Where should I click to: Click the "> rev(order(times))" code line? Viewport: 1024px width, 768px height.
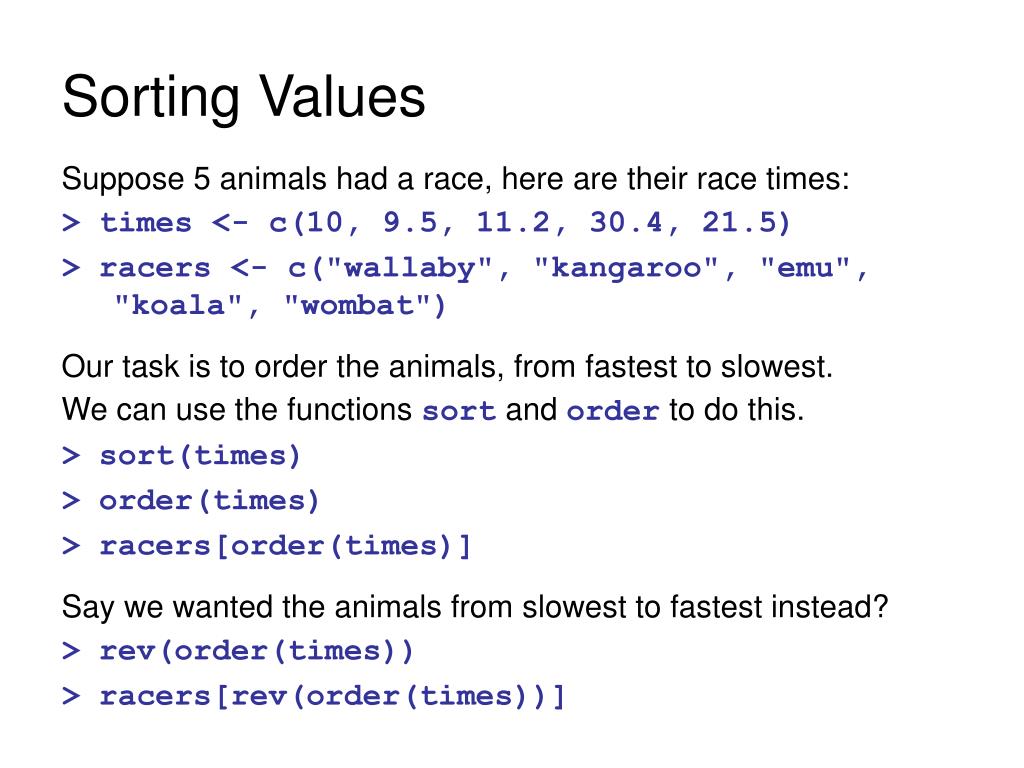tap(238, 651)
